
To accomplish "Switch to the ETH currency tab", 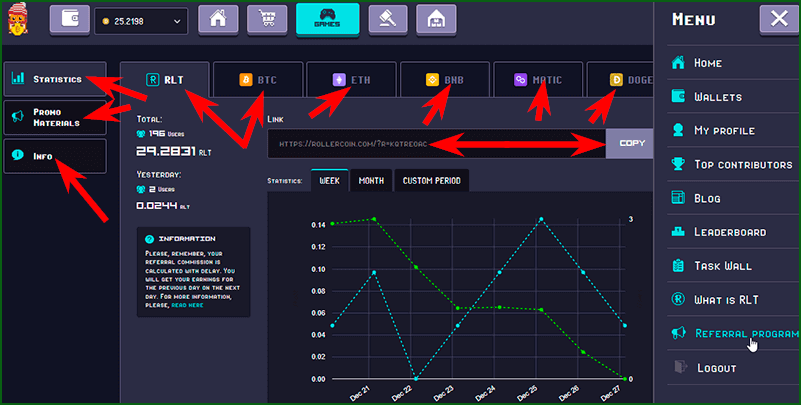I will pyautogui.click(x=351, y=80).
